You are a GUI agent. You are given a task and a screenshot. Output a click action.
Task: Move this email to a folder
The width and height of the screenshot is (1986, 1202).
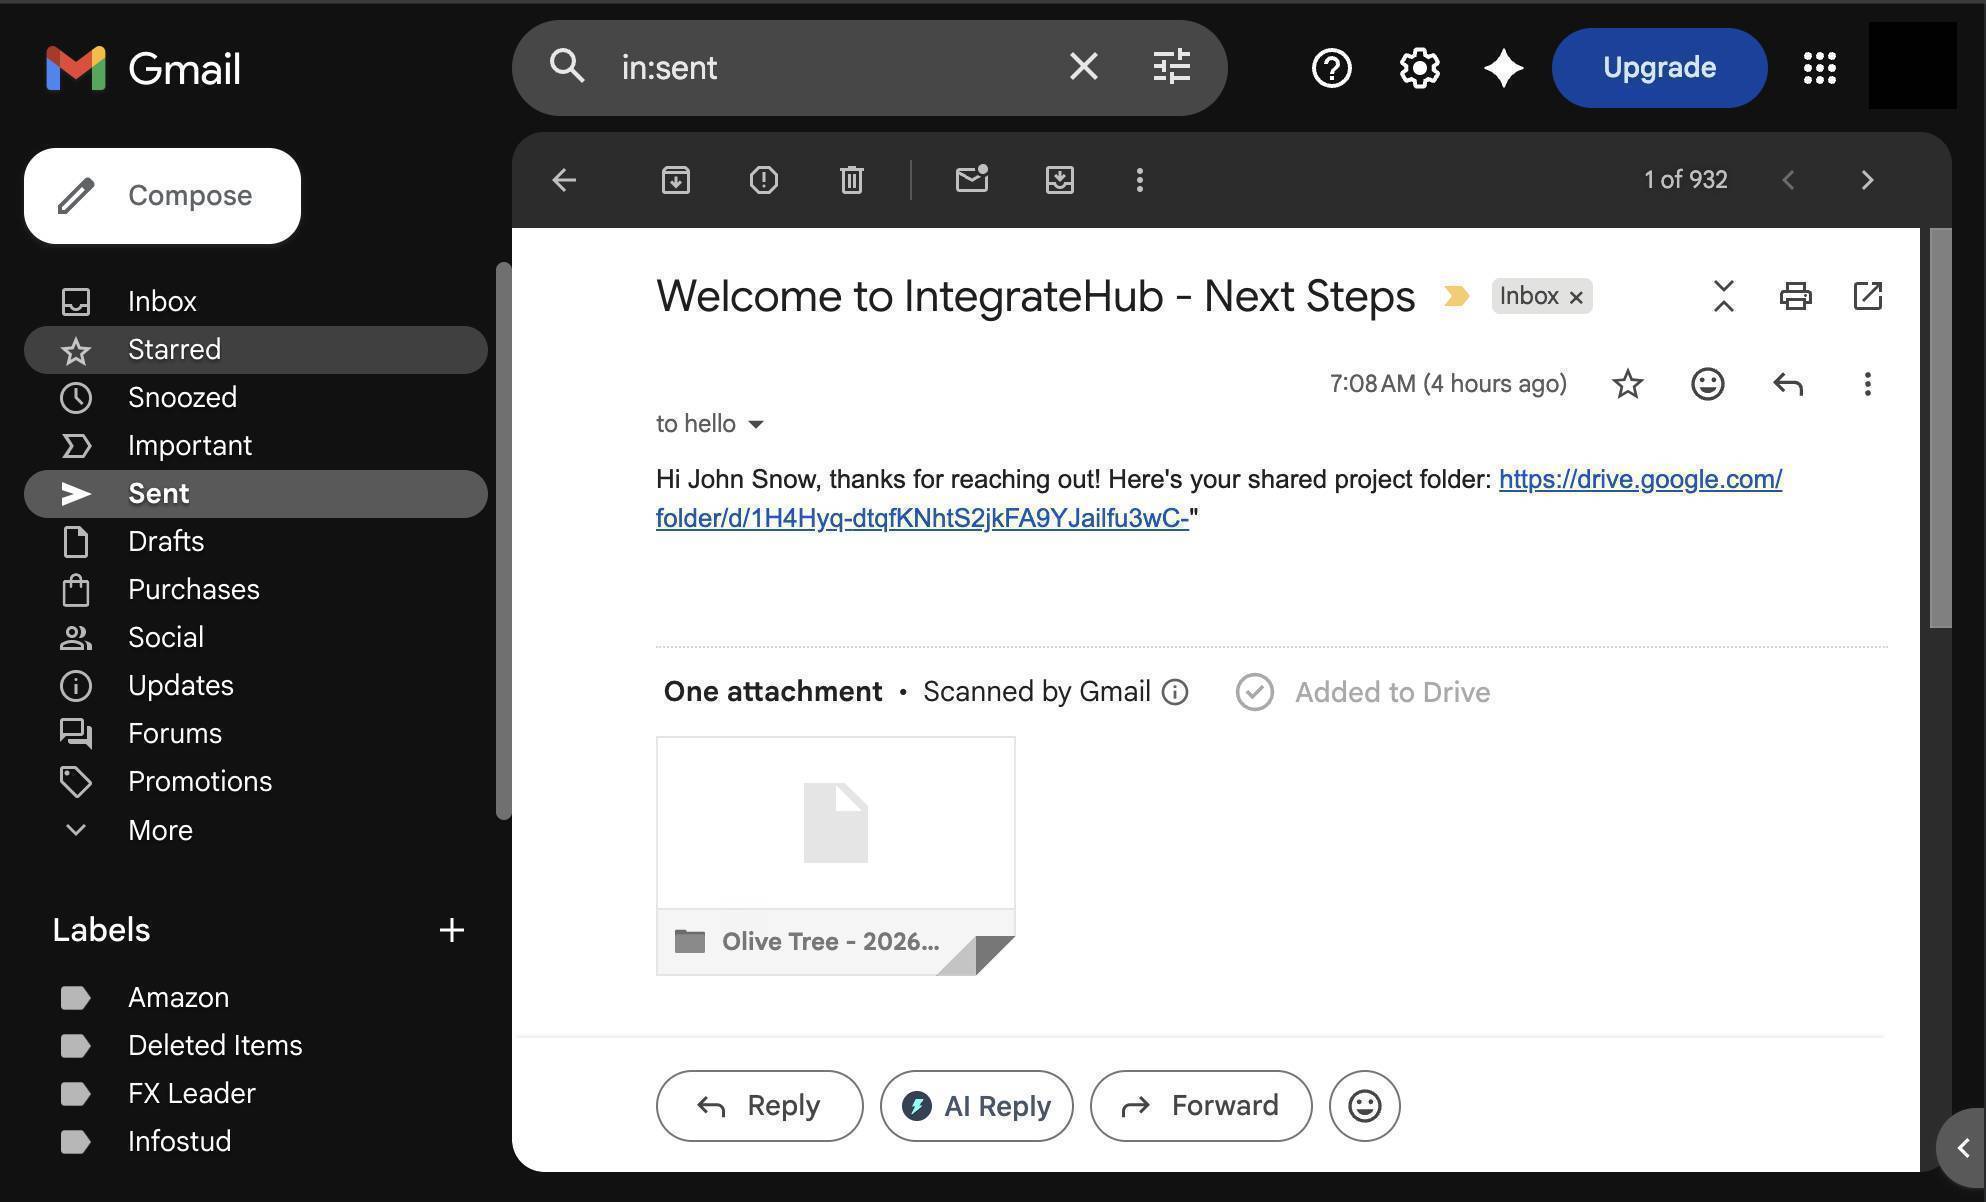(x=1059, y=180)
